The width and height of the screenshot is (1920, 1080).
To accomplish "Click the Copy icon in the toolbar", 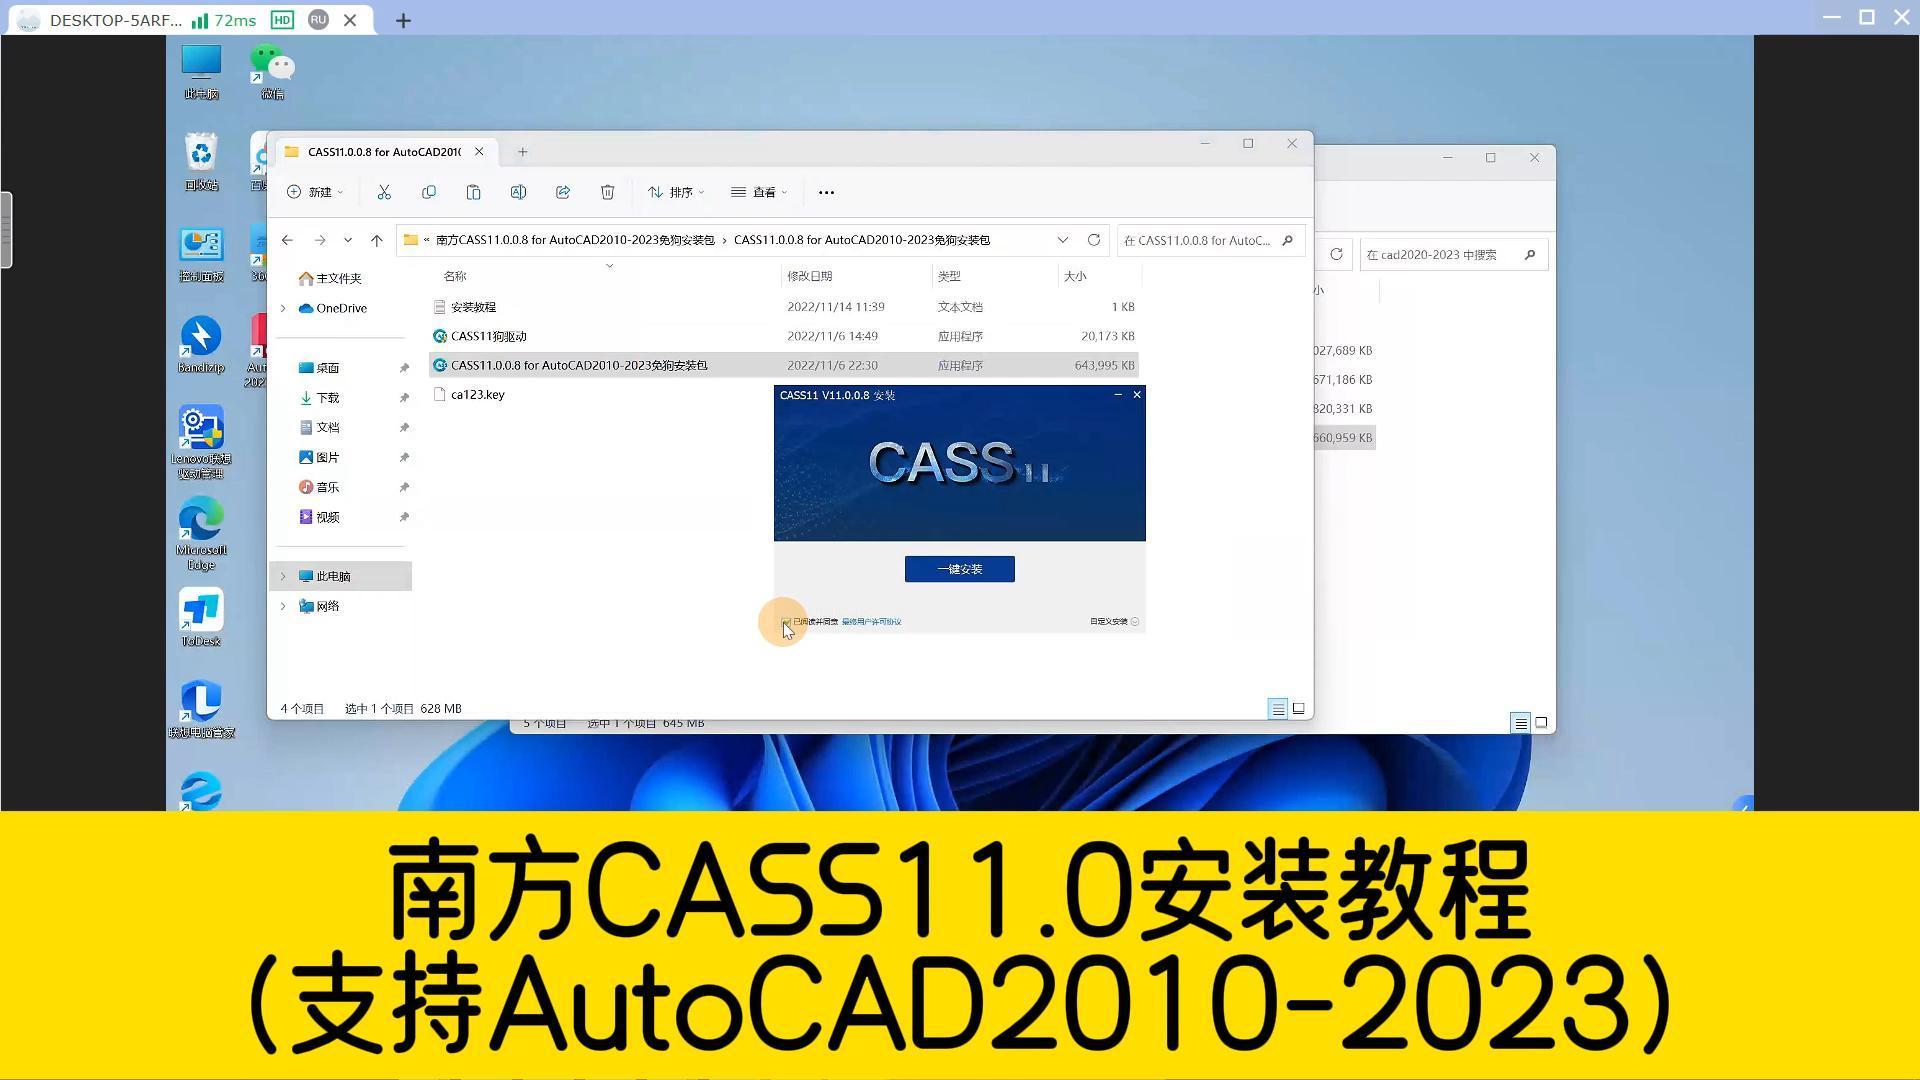I will [x=429, y=192].
